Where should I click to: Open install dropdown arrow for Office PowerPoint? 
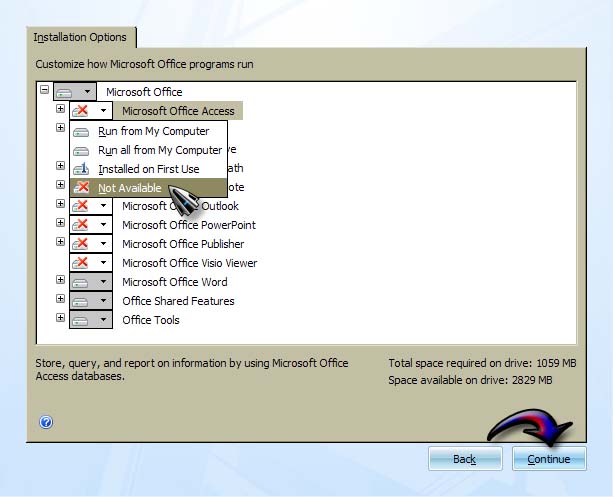click(x=103, y=225)
